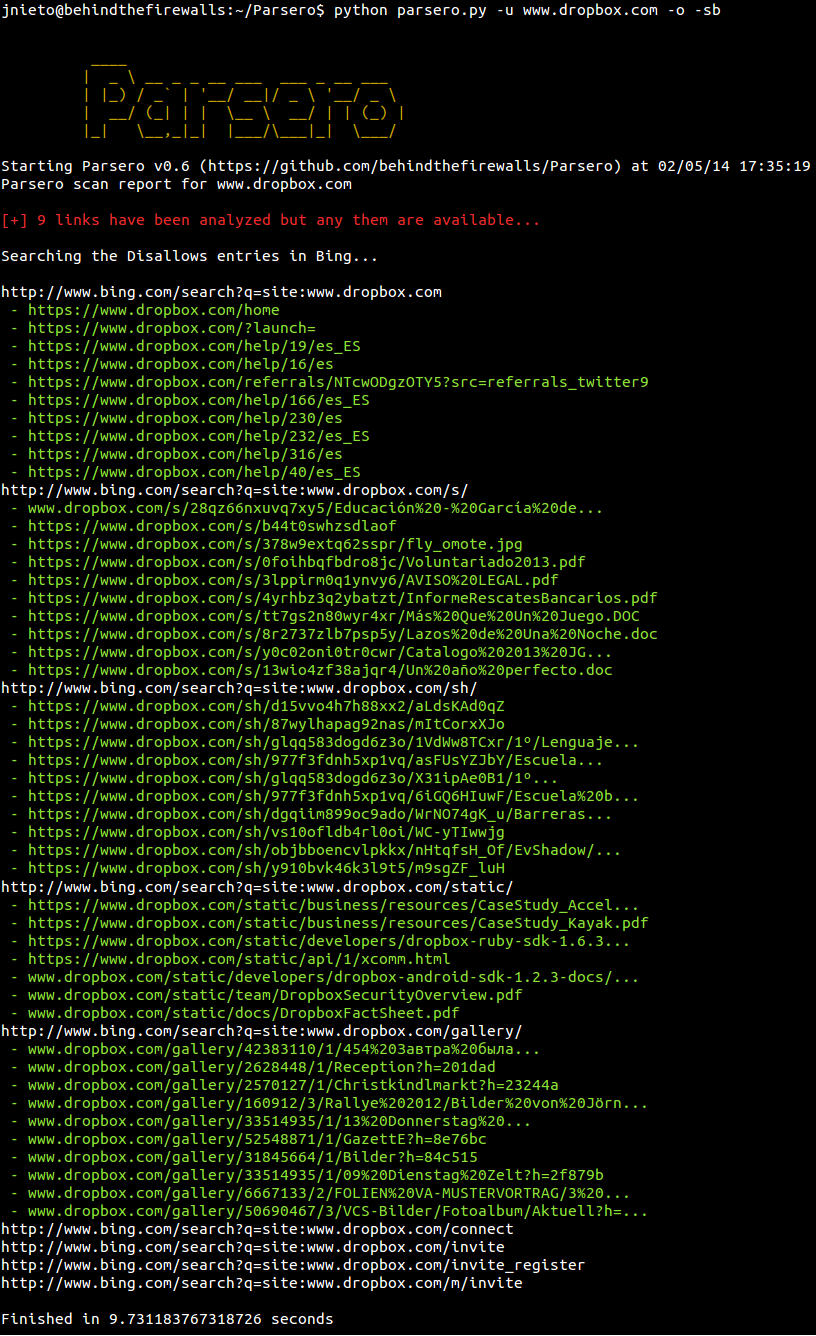Viewport: 816px width, 1336px height.
Task: Open Bing search link for dropbox.com/gallery/
Action: [262, 1030]
